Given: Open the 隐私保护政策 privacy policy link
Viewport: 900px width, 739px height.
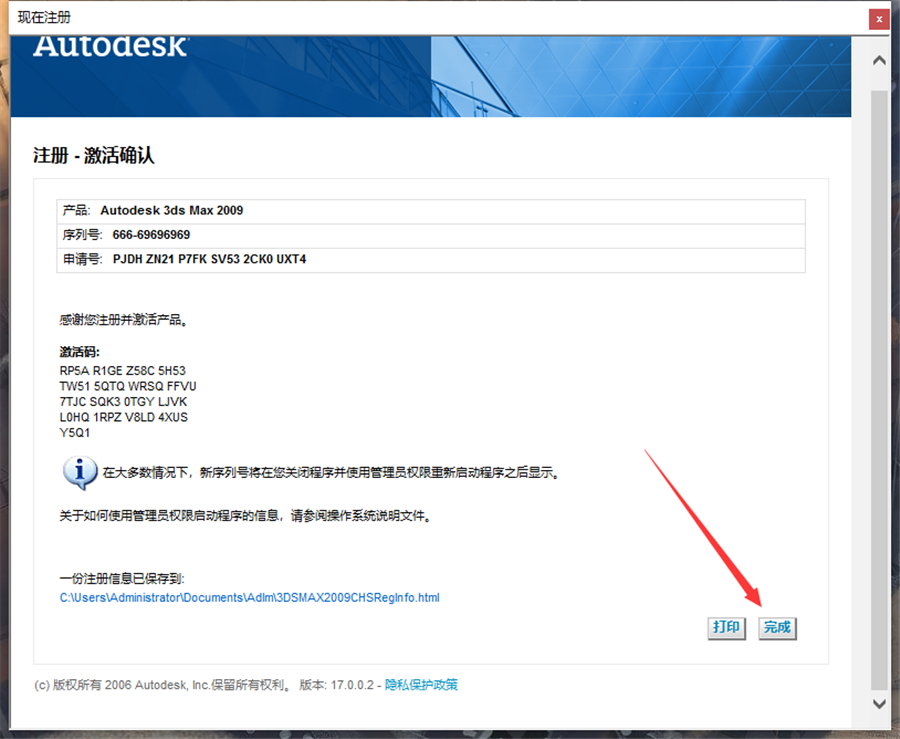Looking at the screenshot, I should coord(421,684).
